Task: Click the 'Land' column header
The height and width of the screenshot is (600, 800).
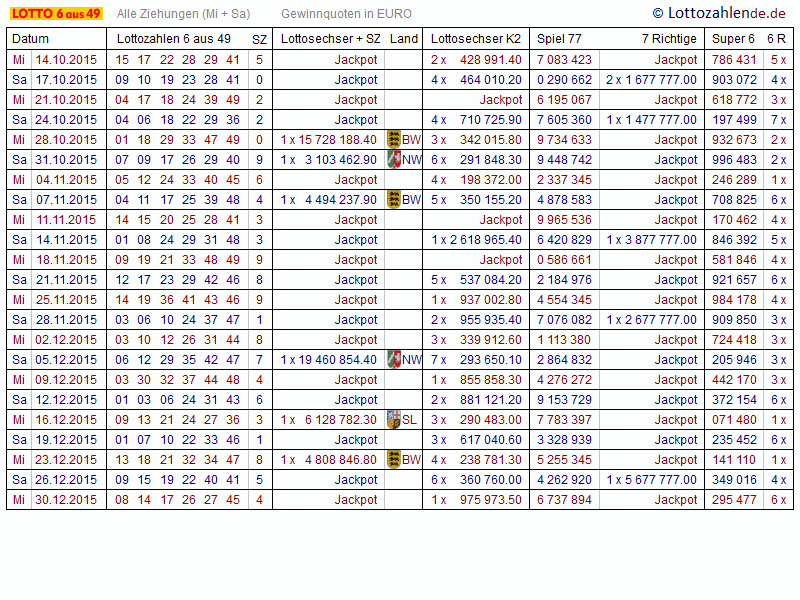Action: click(404, 39)
